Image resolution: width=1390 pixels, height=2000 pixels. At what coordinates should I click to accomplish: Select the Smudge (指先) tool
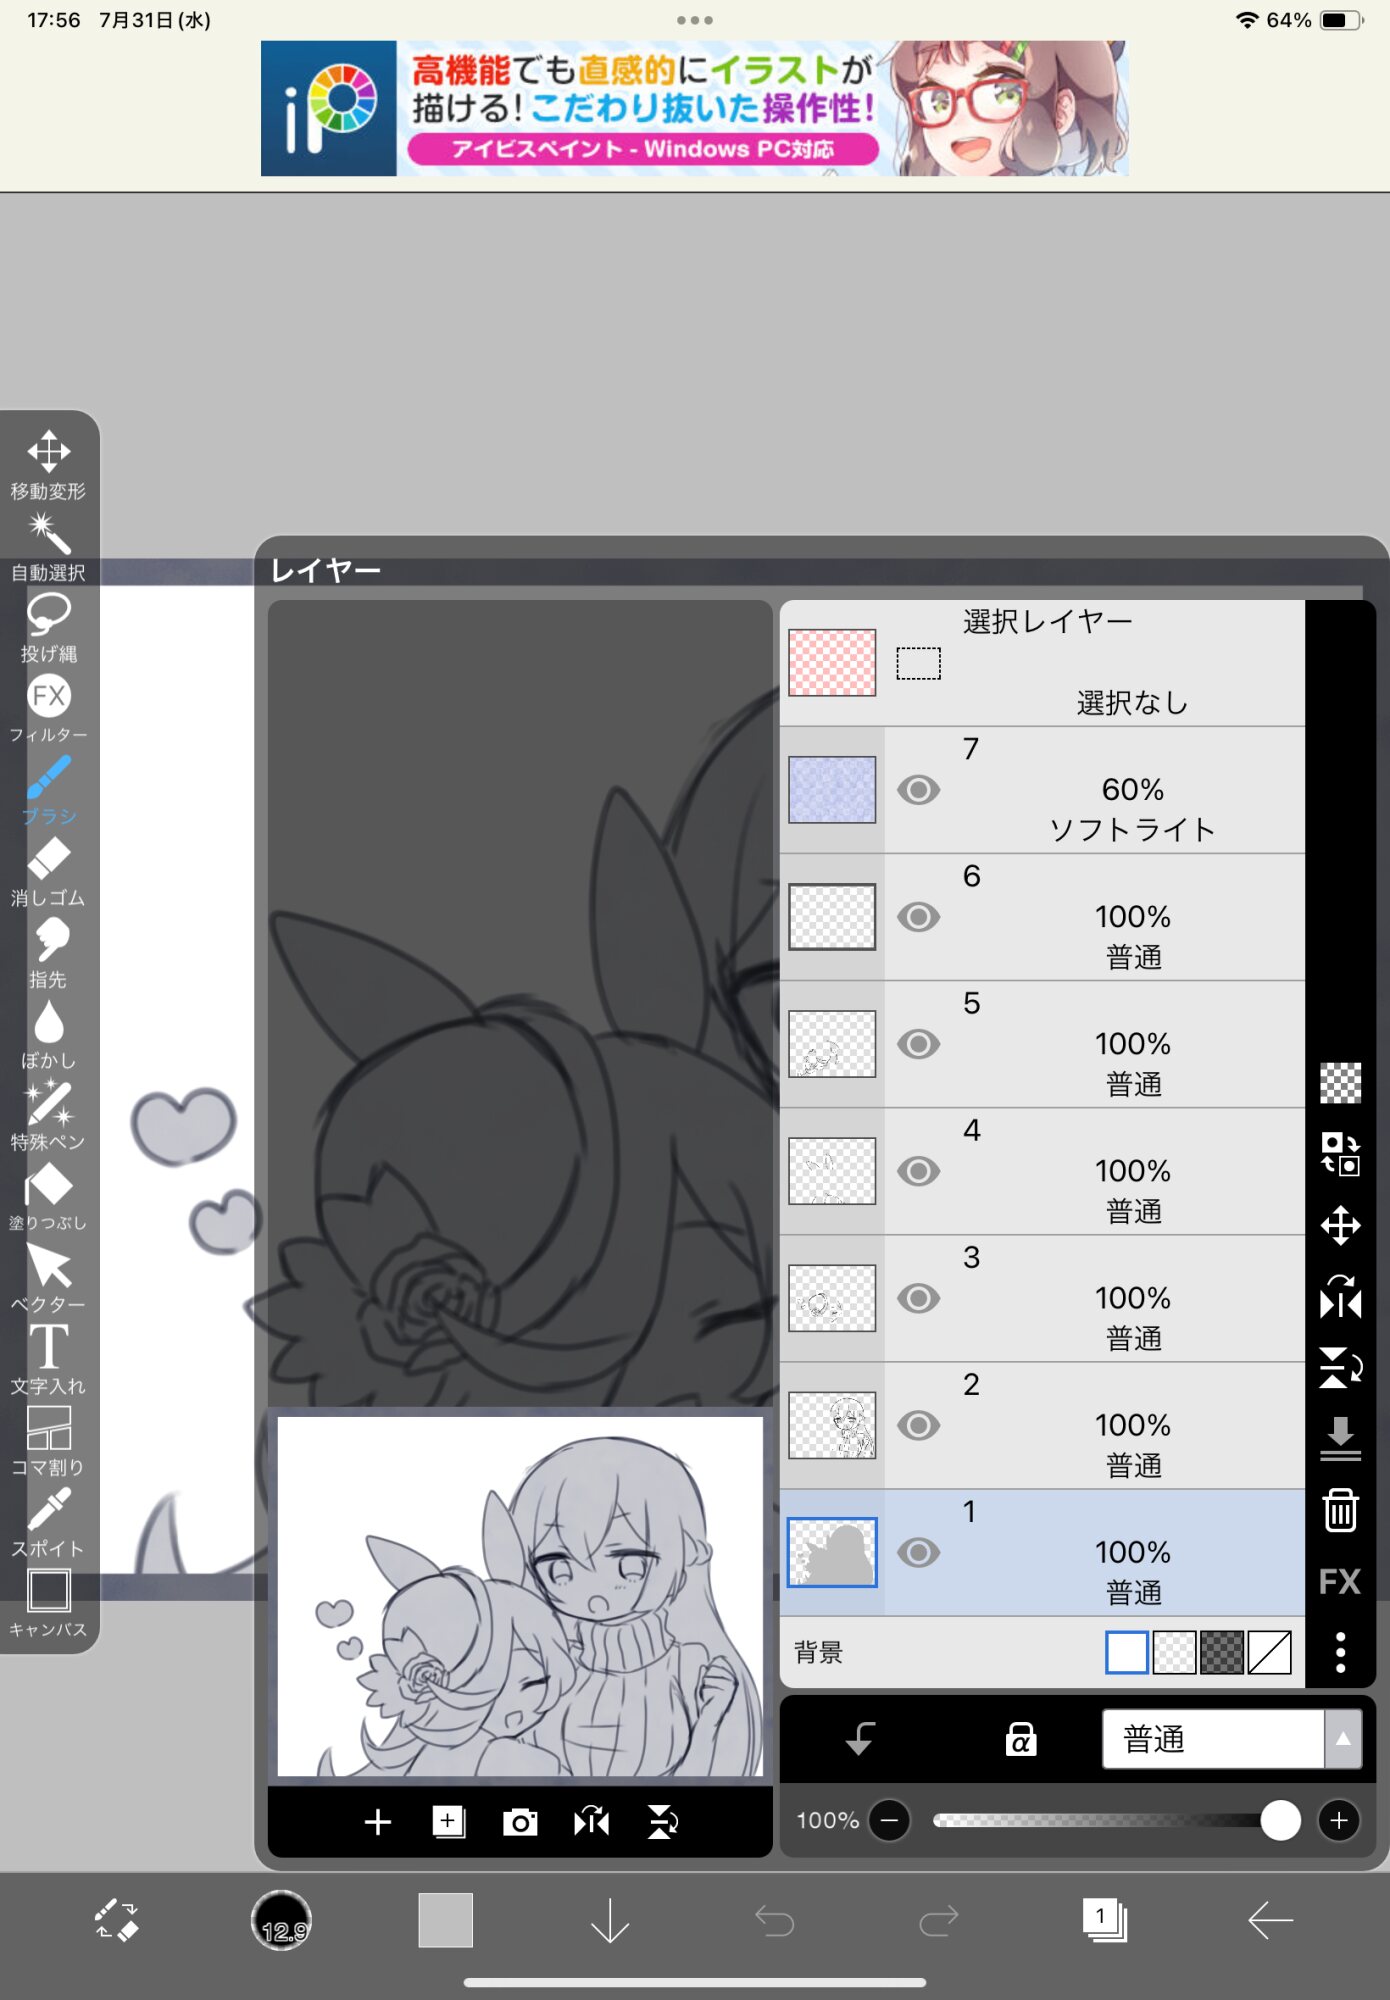(48, 952)
